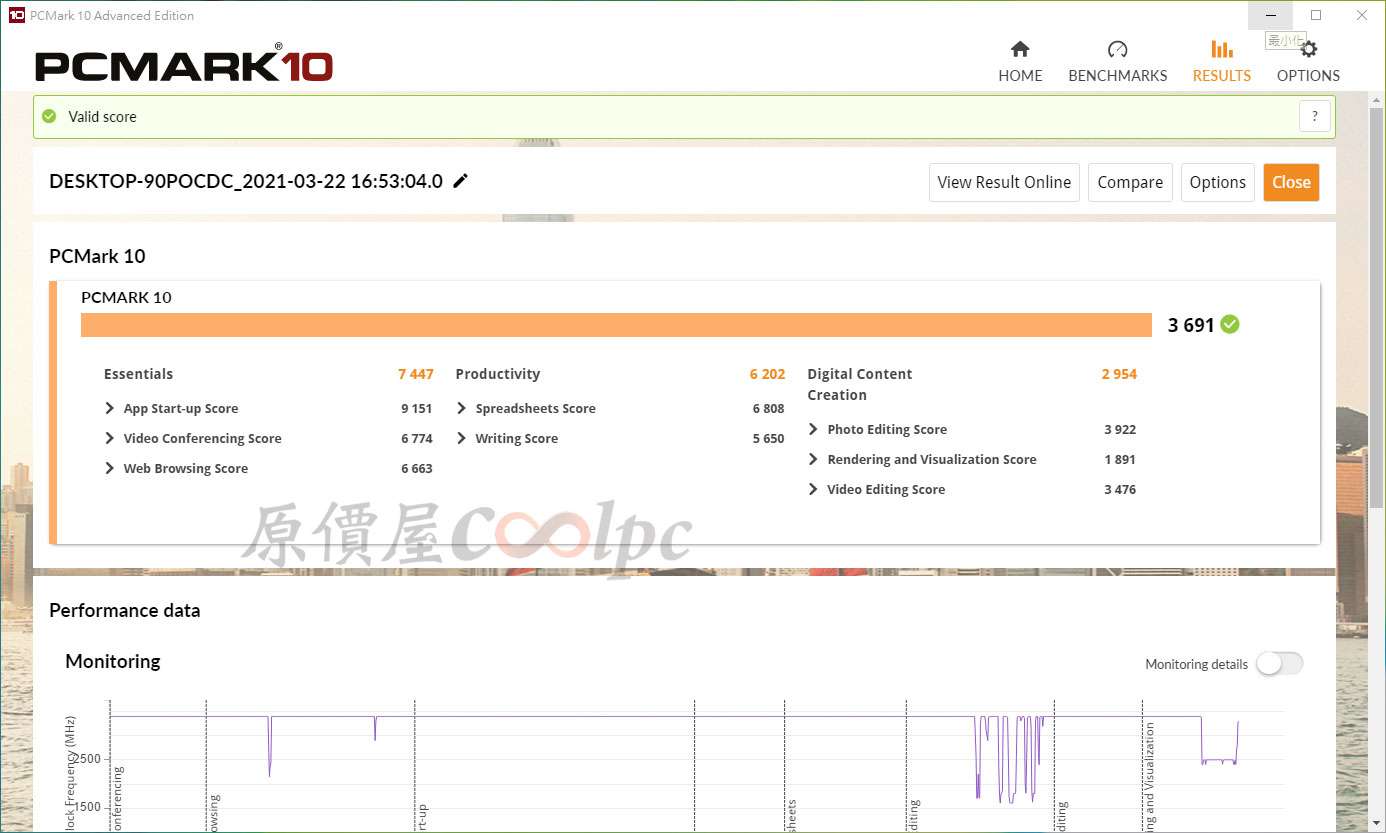Click the green valid score checkmark icon
The height and width of the screenshot is (833, 1386).
49,116
